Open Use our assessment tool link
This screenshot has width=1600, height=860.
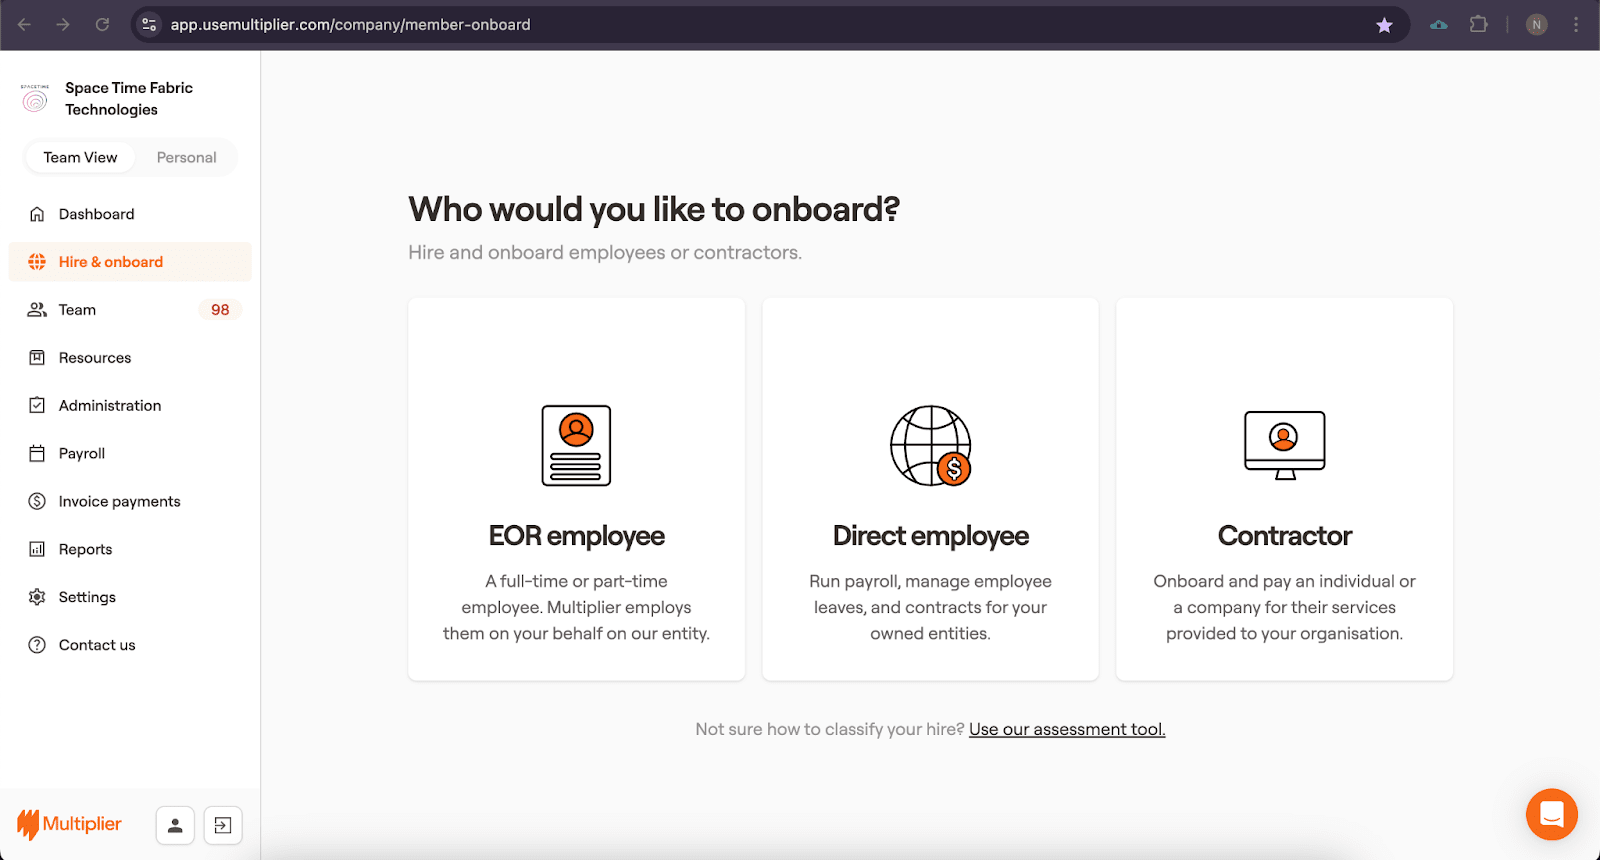click(1067, 729)
